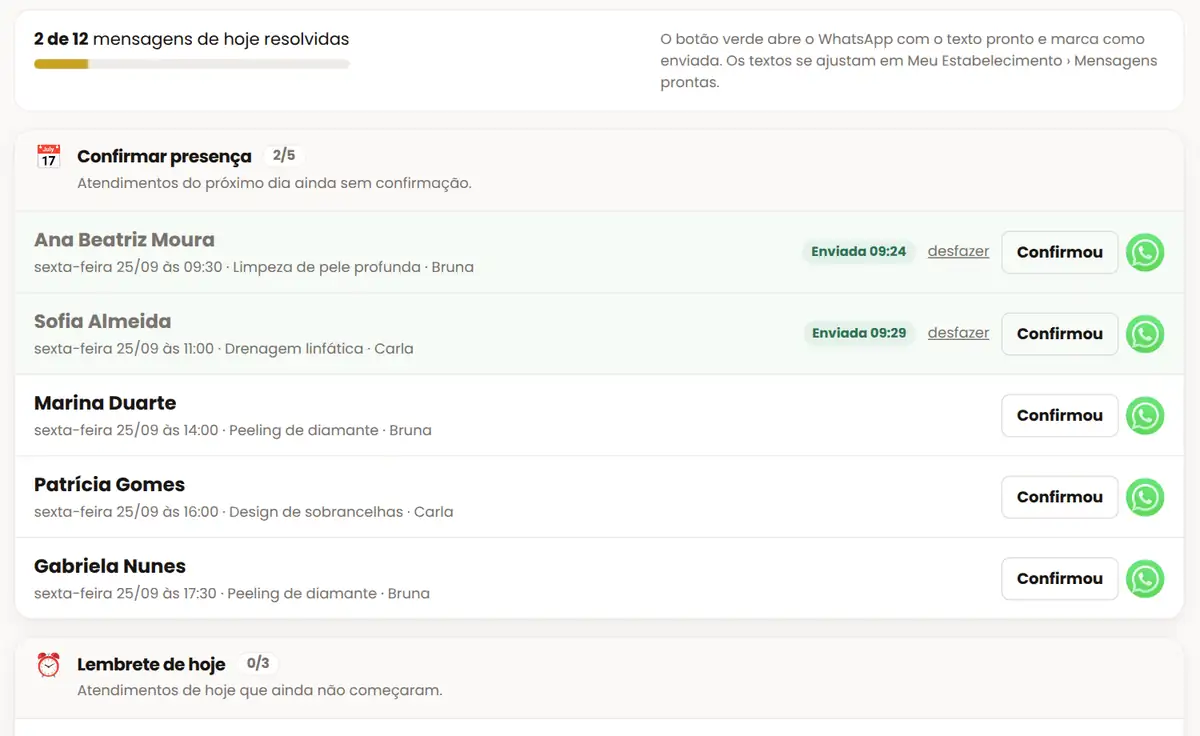1200x736 pixels.
Task: Click the Enviada 09:29 badge
Action: point(859,333)
